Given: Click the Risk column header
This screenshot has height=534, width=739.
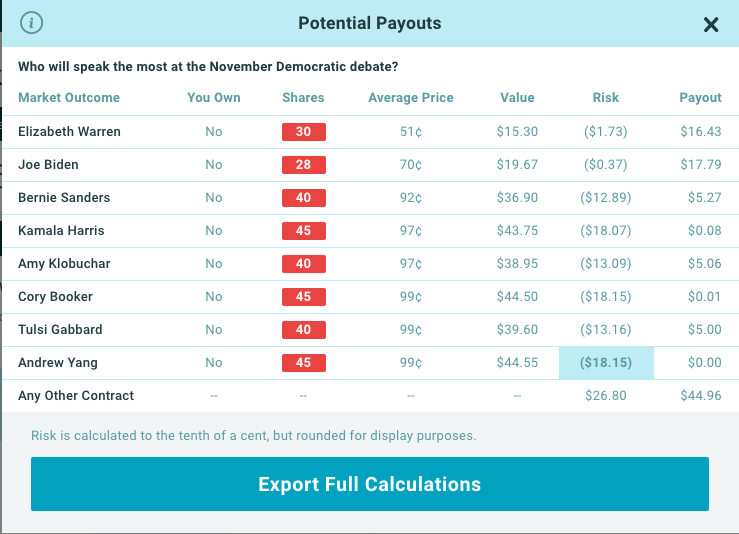Looking at the screenshot, I should (x=606, y=98).
